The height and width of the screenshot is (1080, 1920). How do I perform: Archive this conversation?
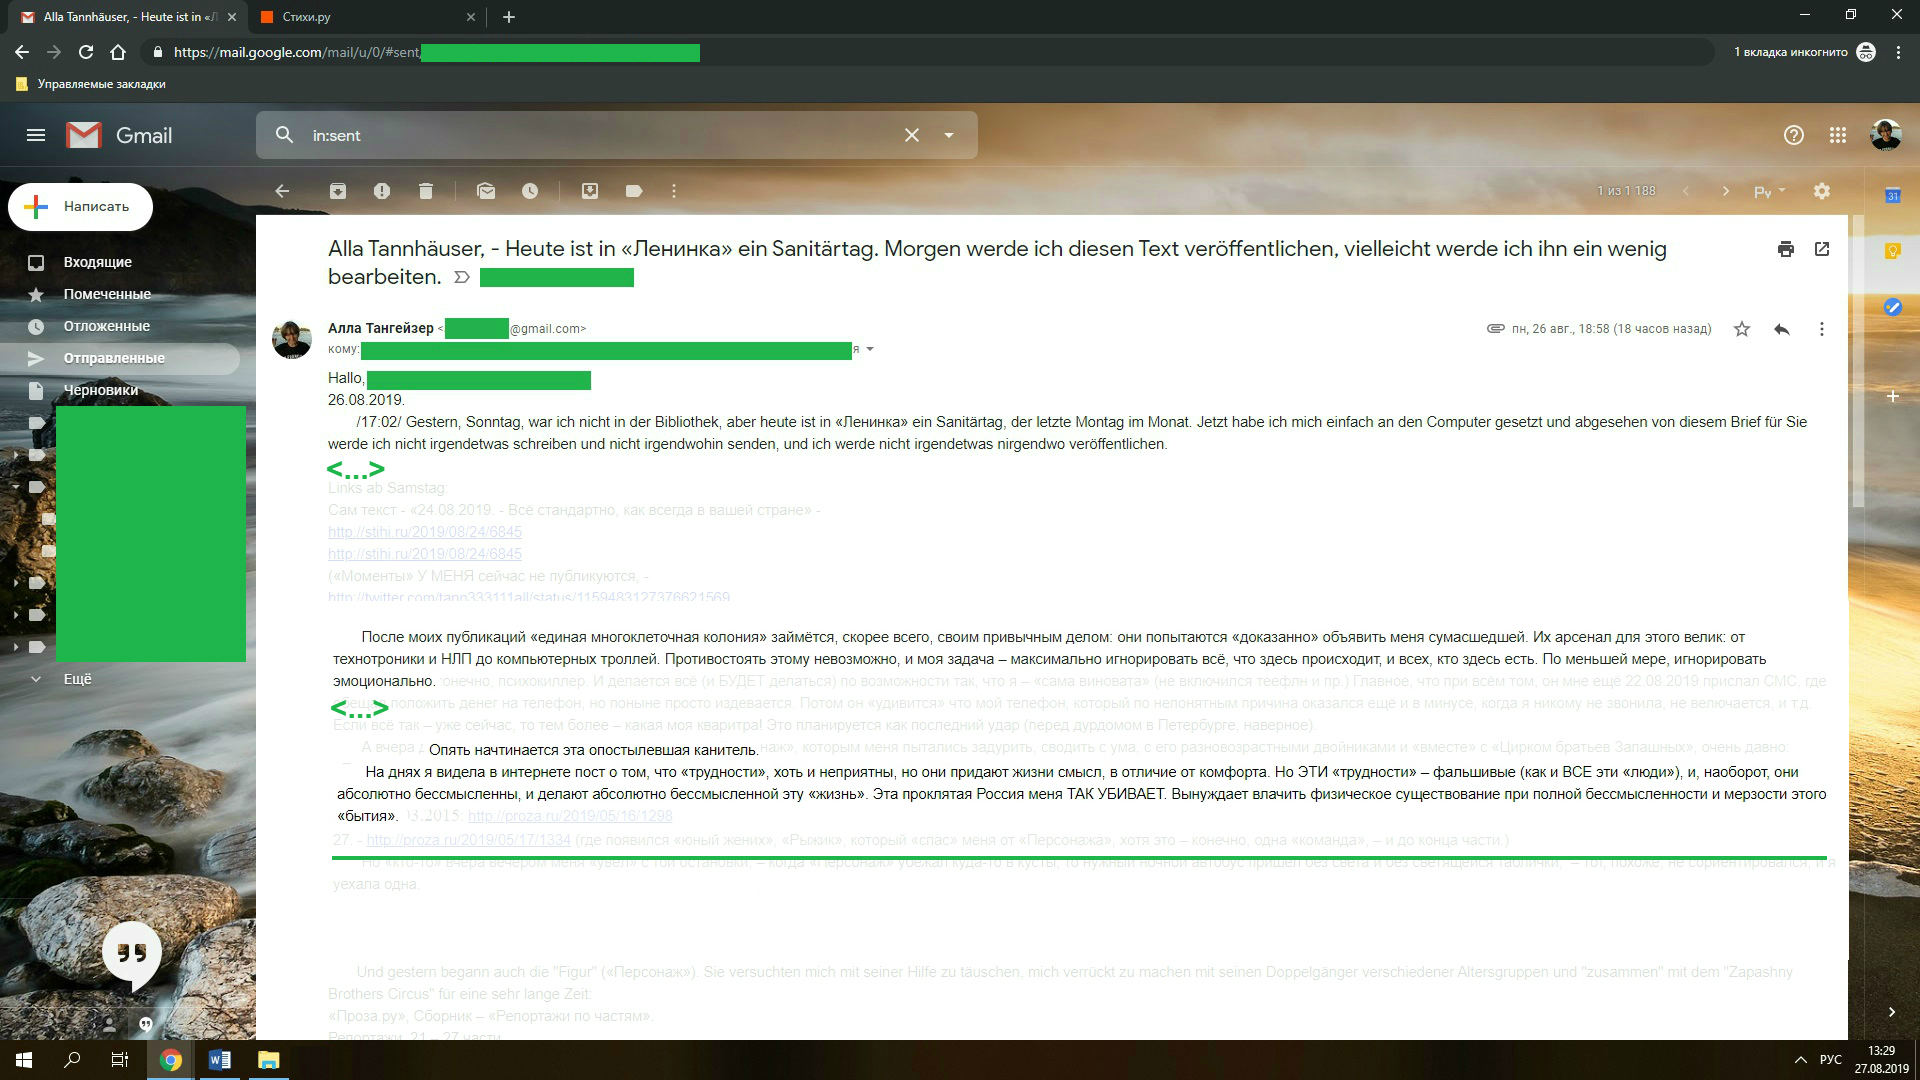[338, 191]
